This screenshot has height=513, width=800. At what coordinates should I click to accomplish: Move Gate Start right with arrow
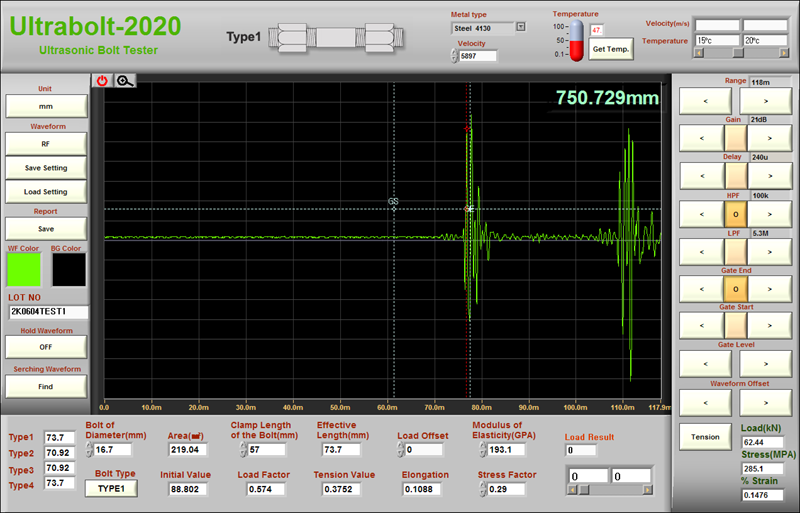click(769, 325)
